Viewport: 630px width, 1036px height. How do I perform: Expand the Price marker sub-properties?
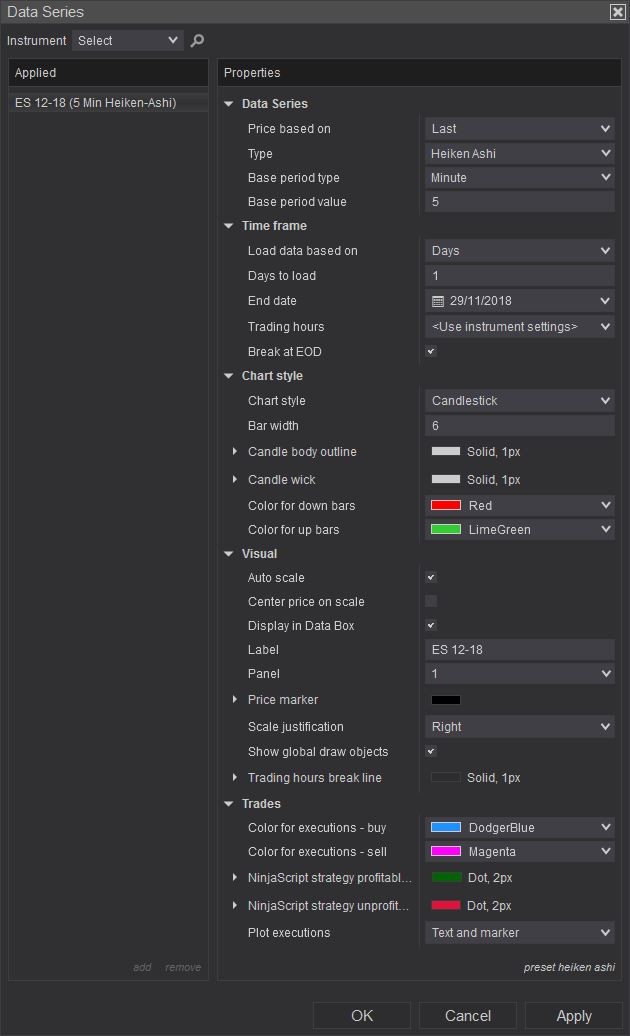coord(235,700)
